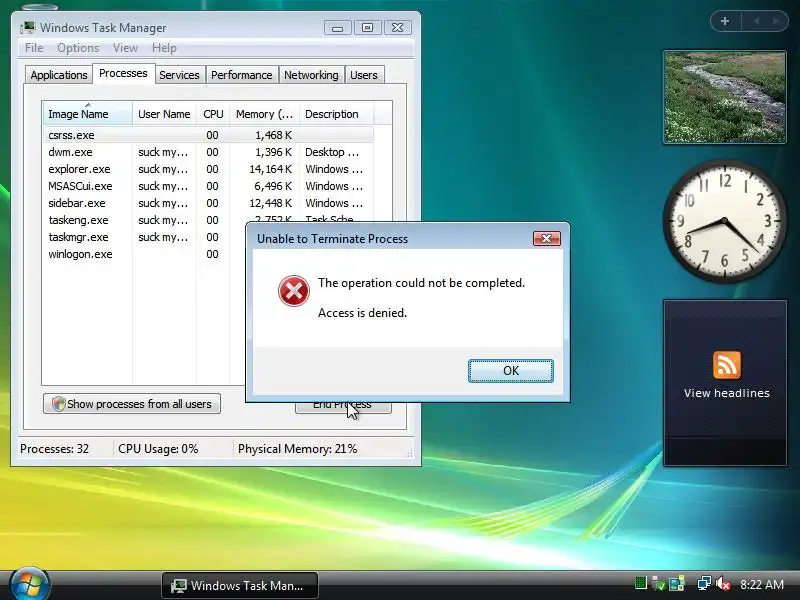Select the Processes tab
This screenshot has height=600, width=800.
coord(123,73)
